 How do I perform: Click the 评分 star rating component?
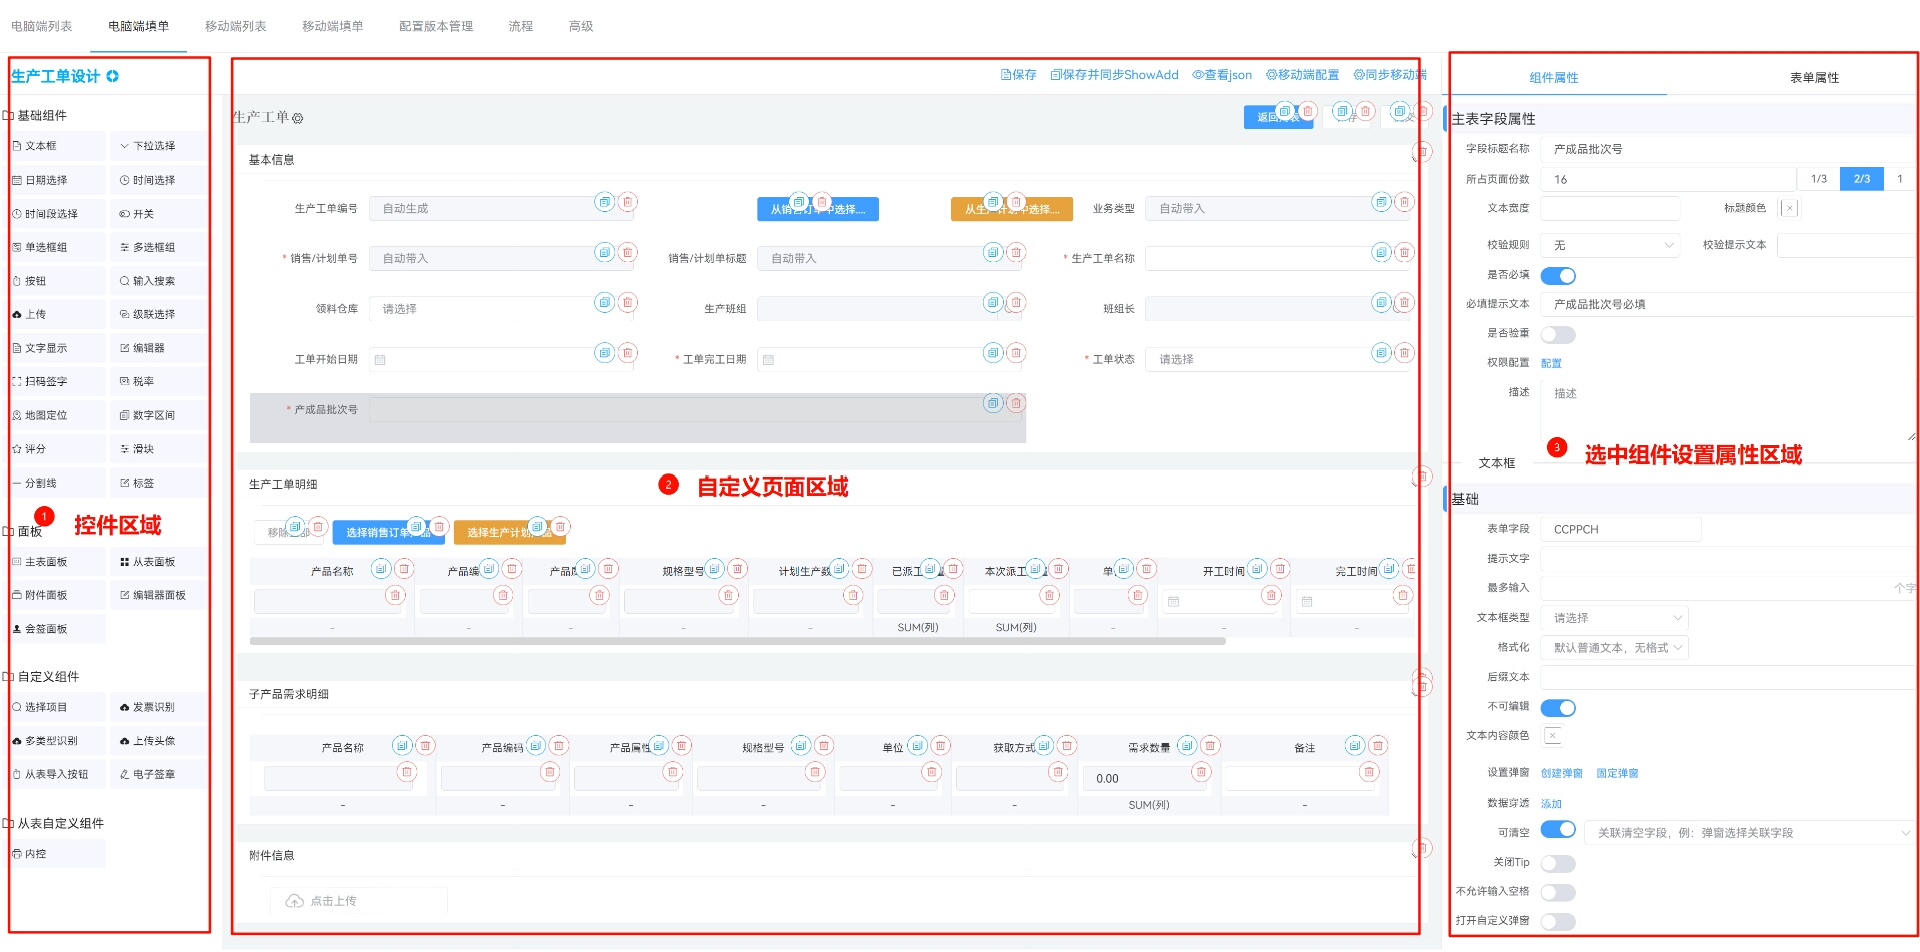tap(35, 449)
